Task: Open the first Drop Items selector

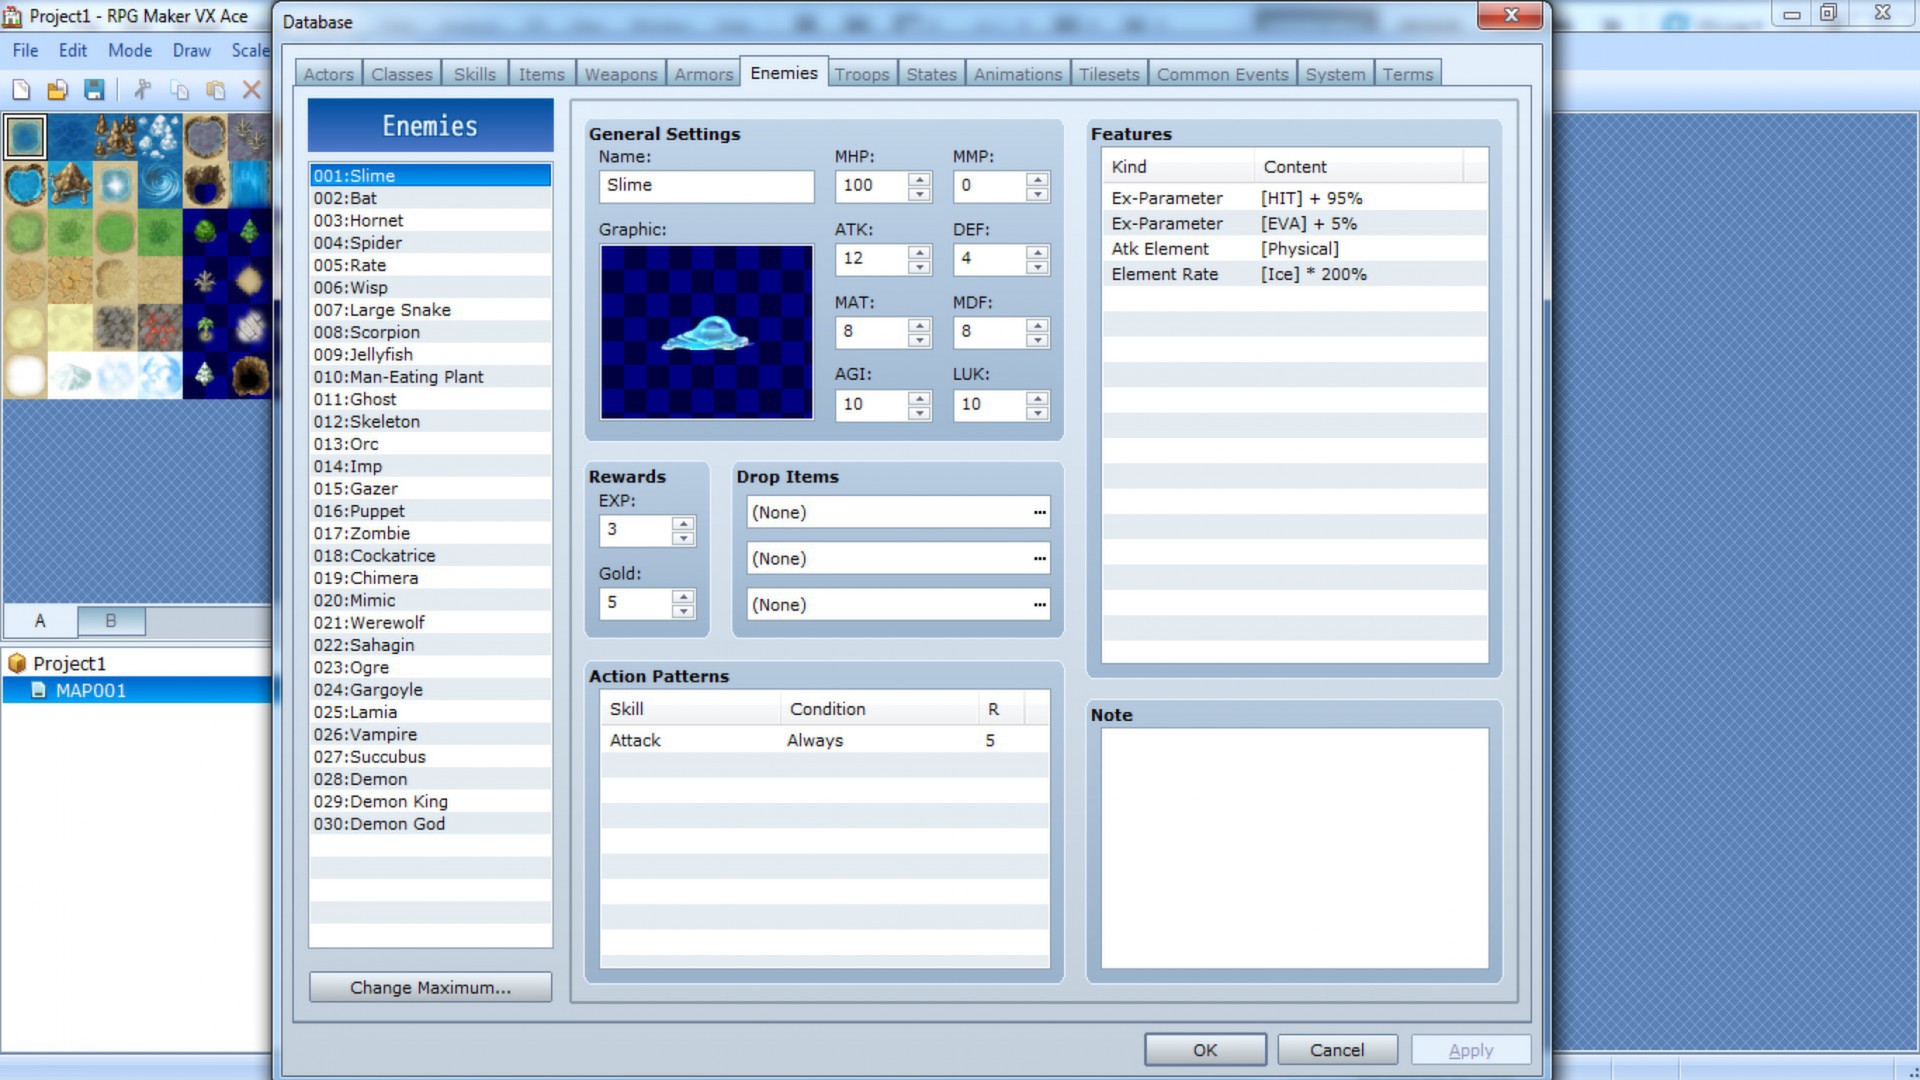Action: click(1038, 512)
